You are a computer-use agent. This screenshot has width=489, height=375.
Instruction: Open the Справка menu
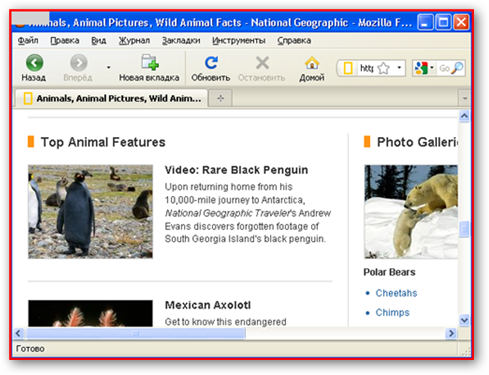(x=294, y=41)
